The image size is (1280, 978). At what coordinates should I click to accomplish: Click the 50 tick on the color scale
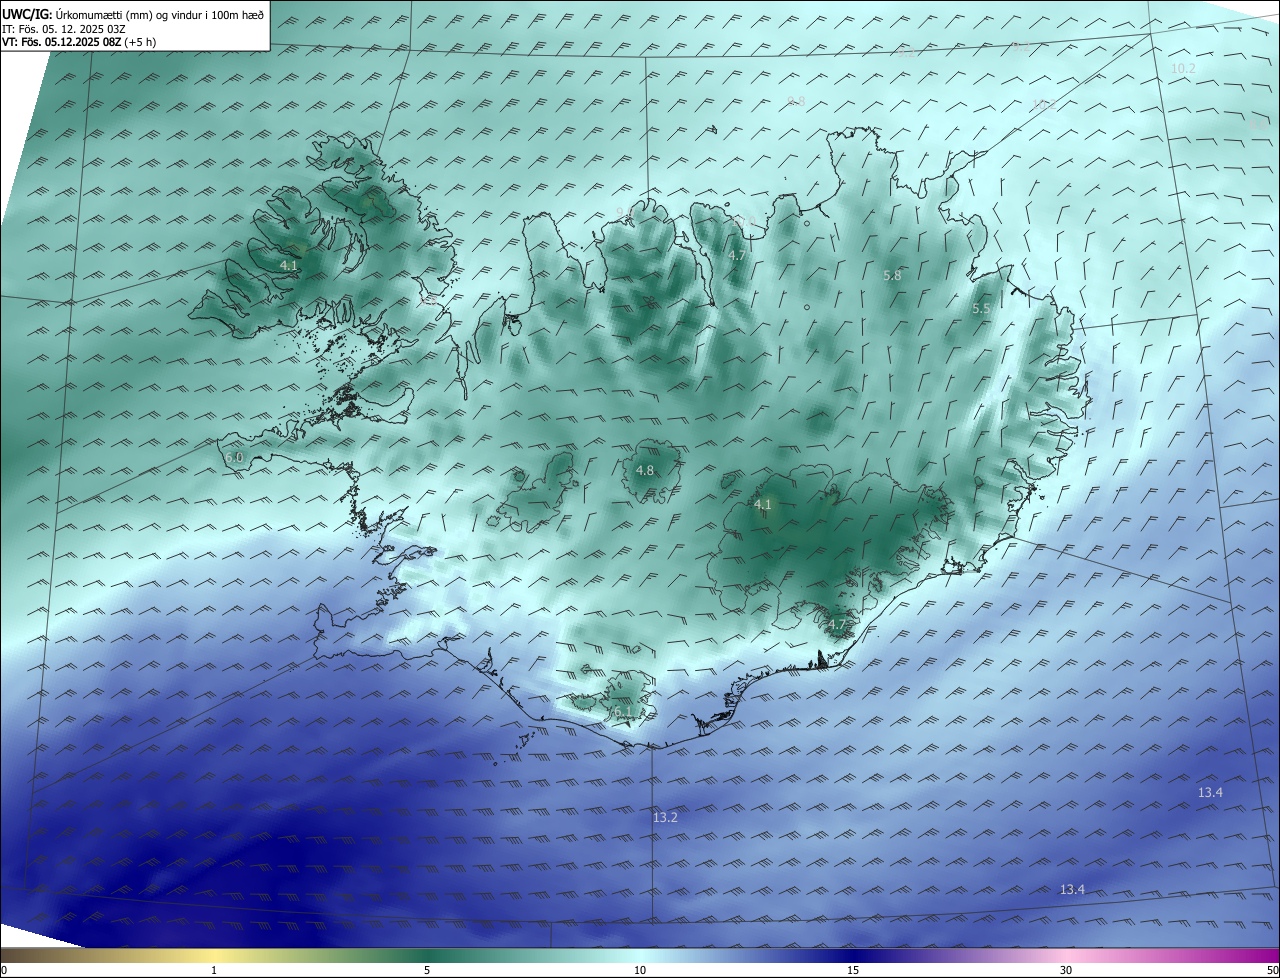click(1272, 970)
